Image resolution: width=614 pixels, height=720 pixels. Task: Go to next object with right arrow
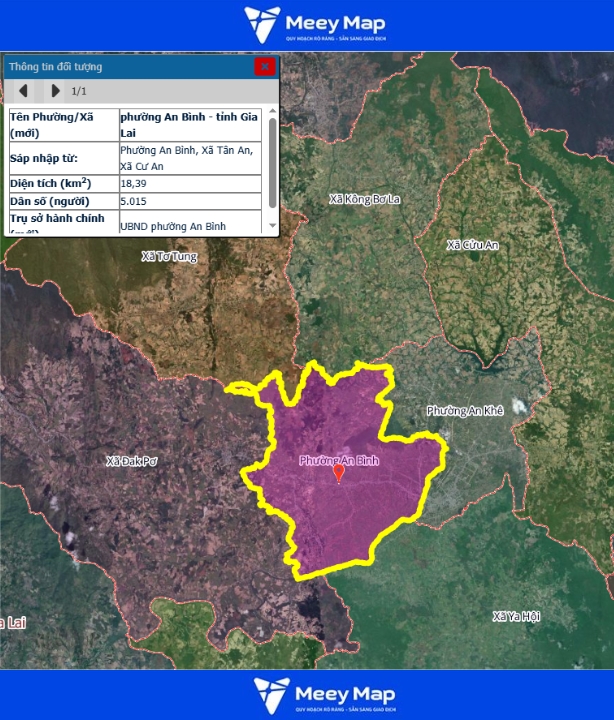55,91
